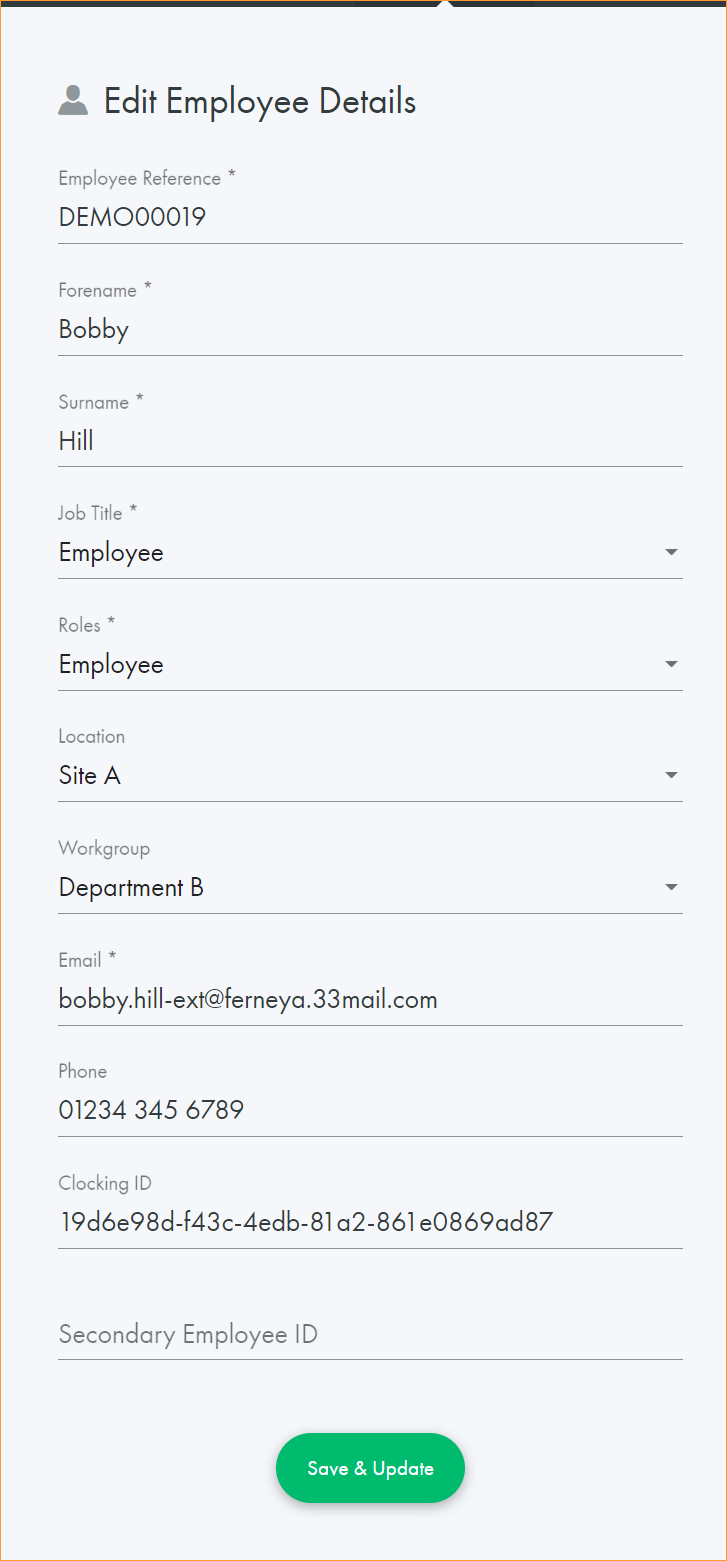Screen dimensions: 727x1561
Task: Expand the Job Title dropdown arrow
Action: [x=671, y=552]
